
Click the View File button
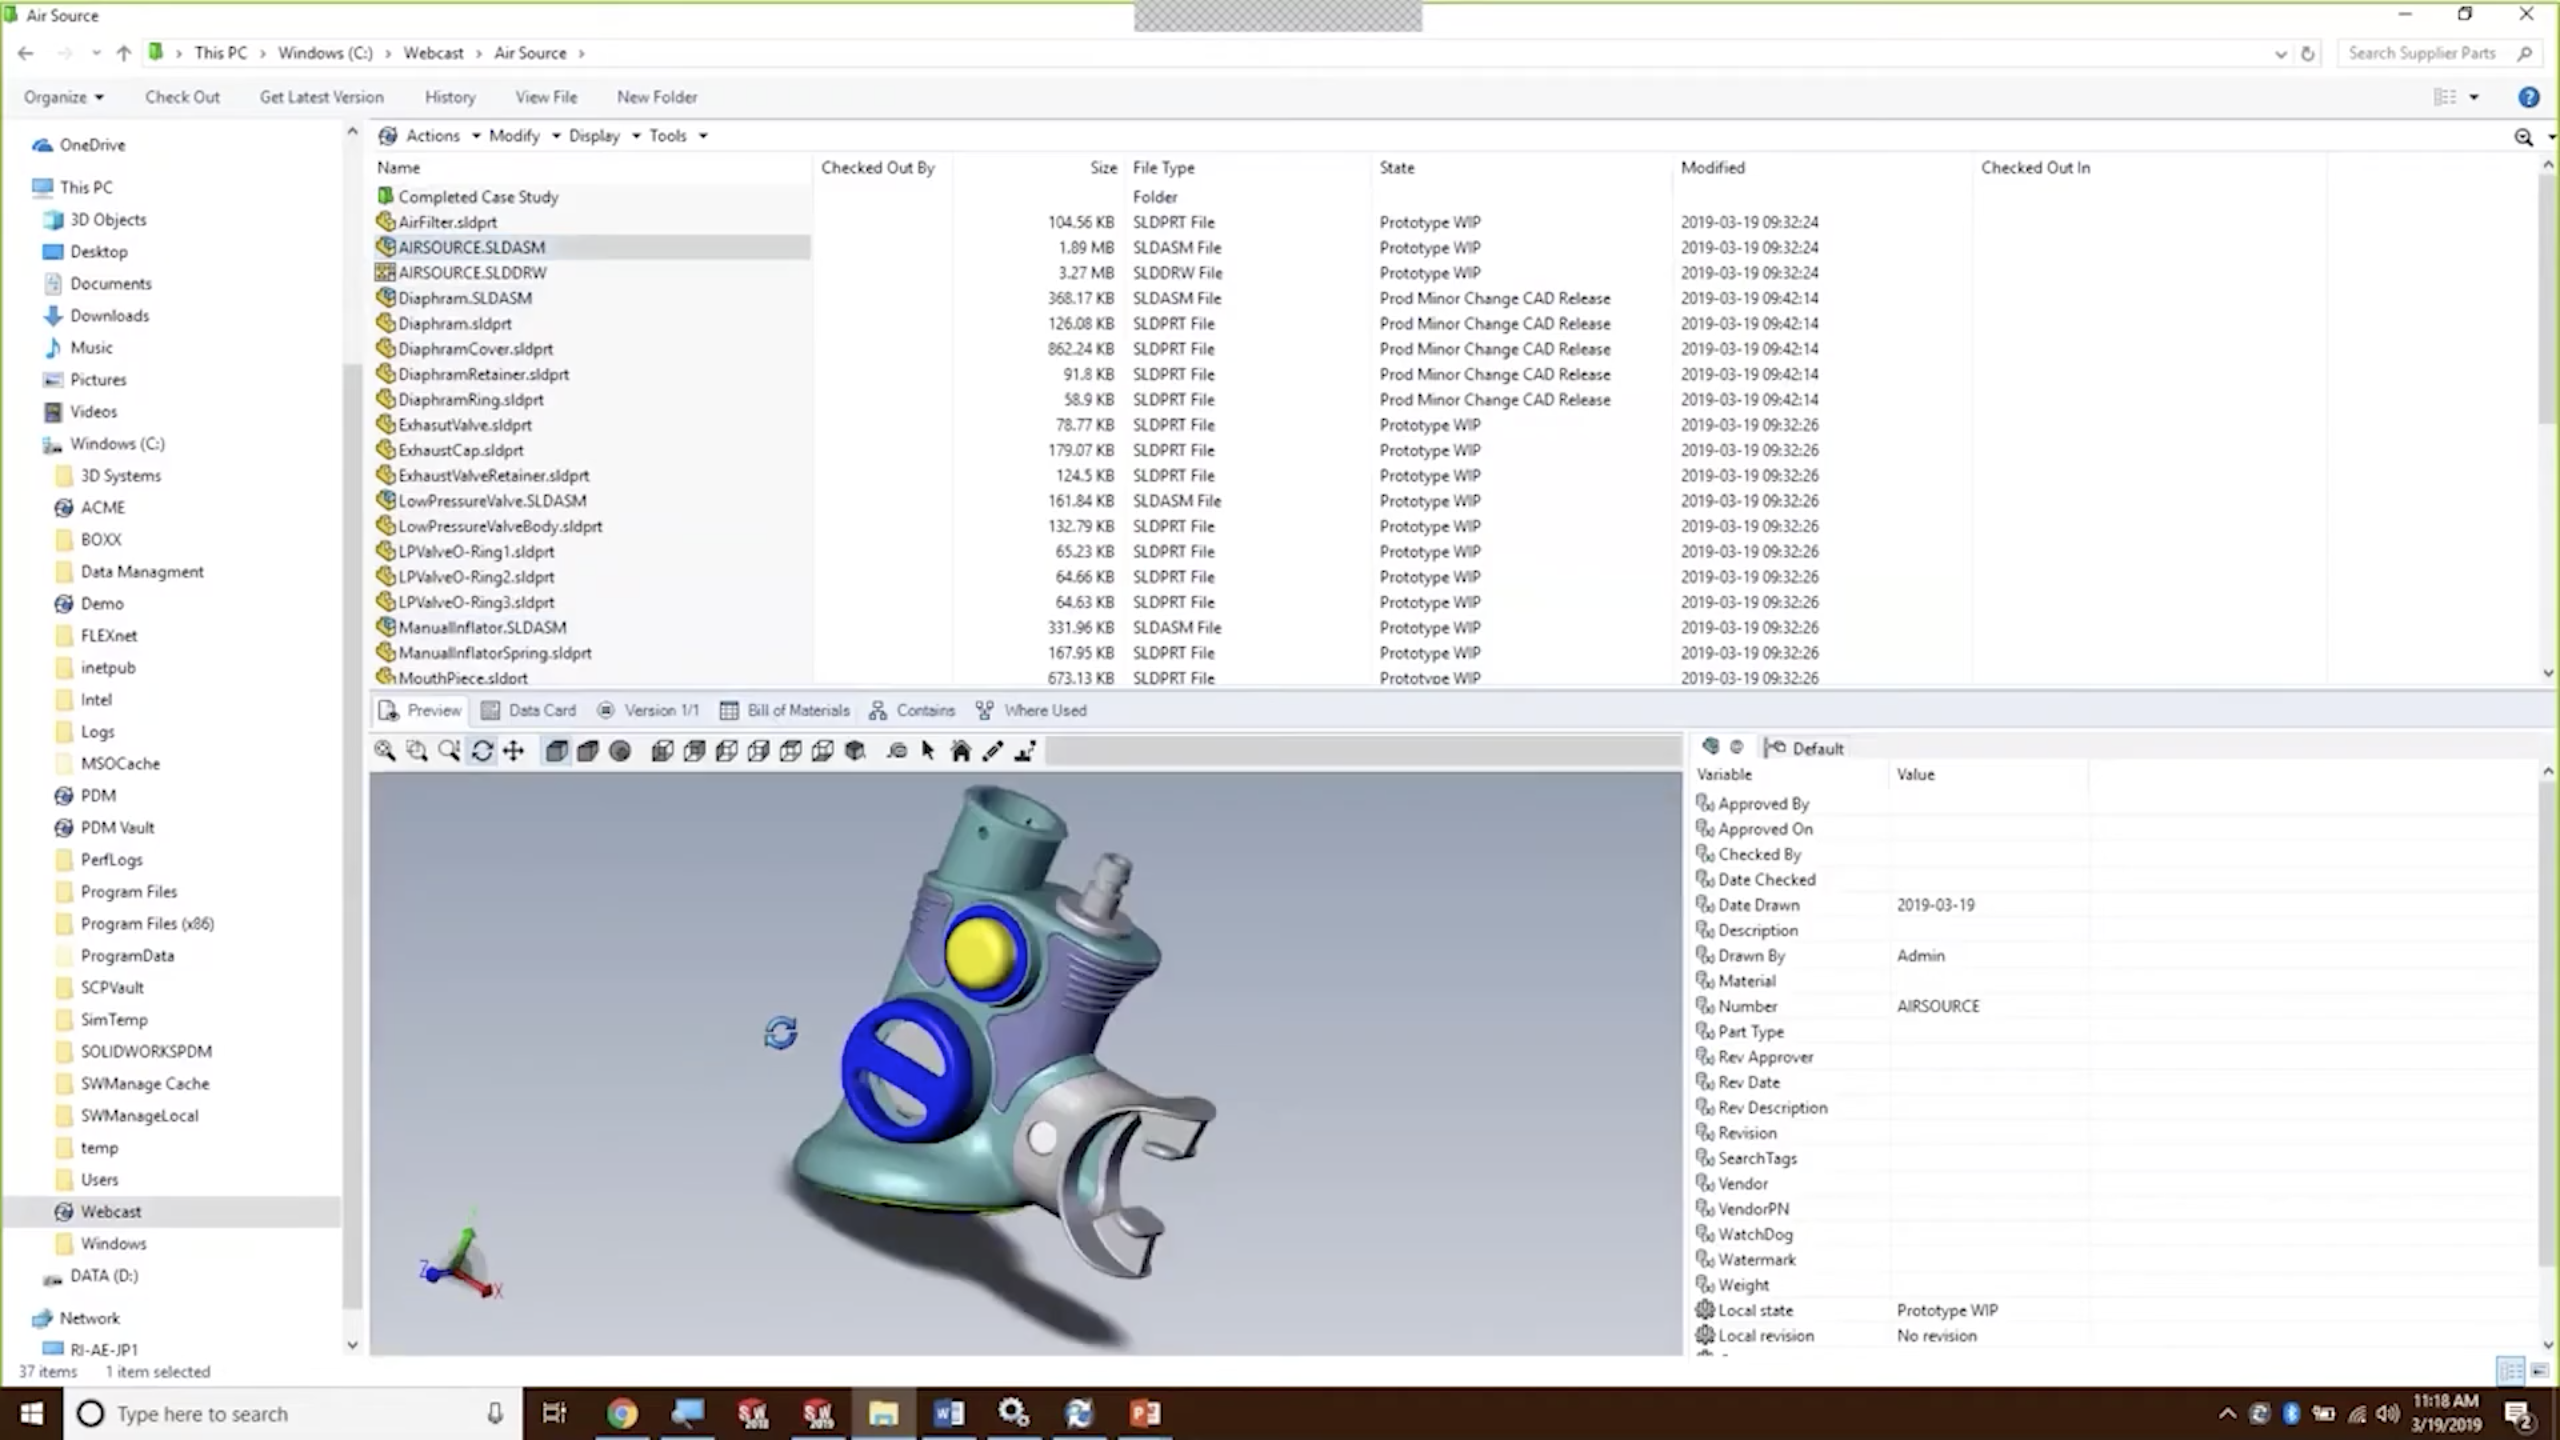point(546,97)
